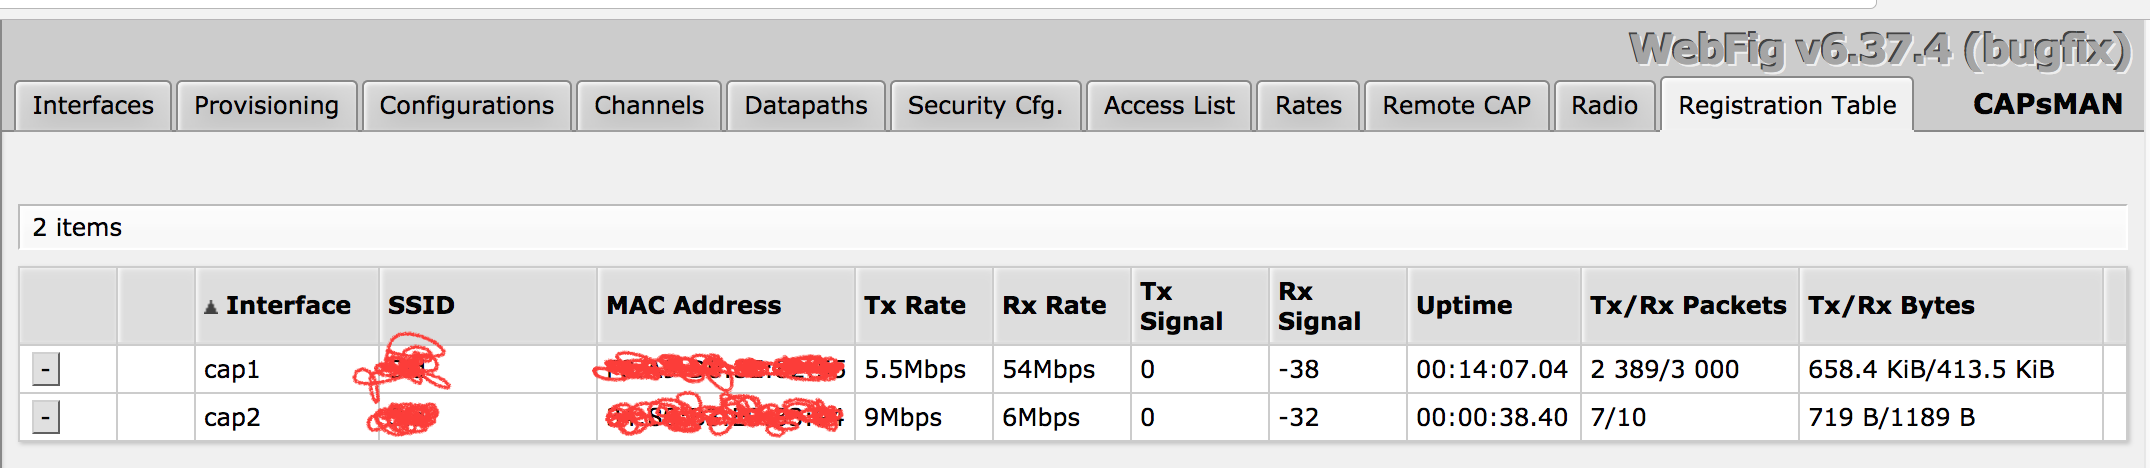Sort by the Interface column arrow

211,307
